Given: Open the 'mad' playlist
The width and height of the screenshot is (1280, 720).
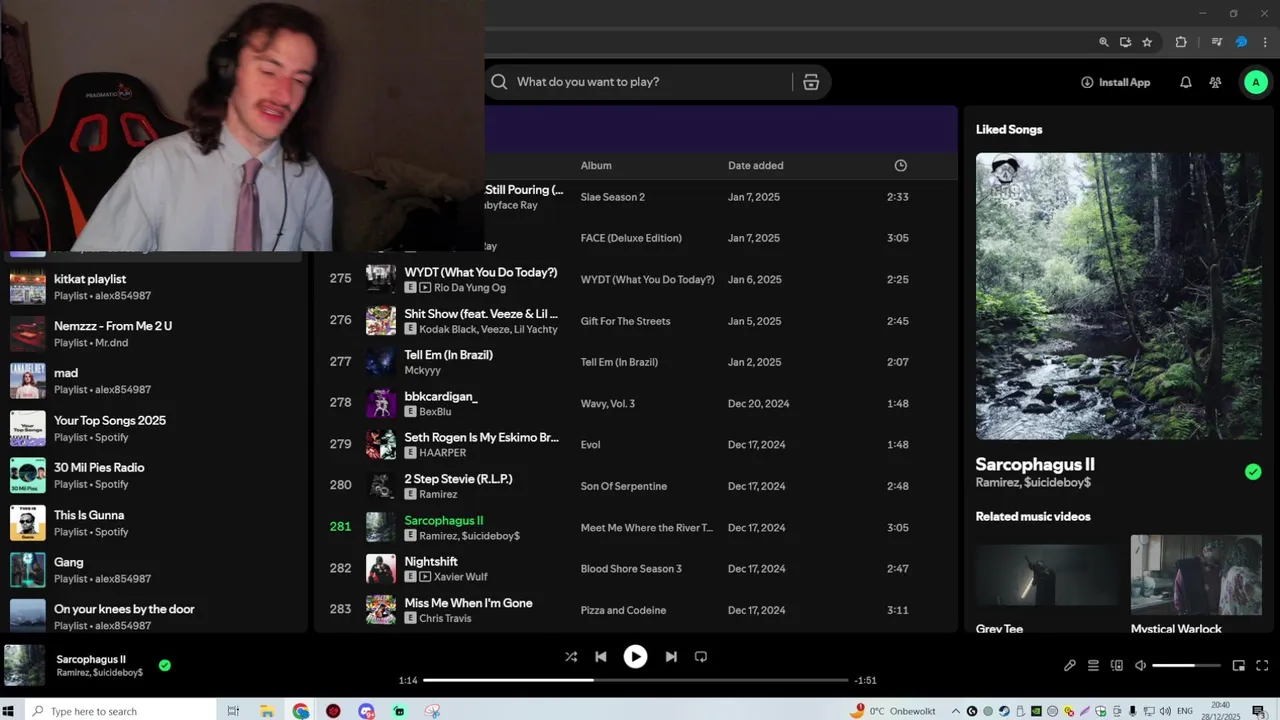Looking at the screenshot, I should [x=155, y=381].
